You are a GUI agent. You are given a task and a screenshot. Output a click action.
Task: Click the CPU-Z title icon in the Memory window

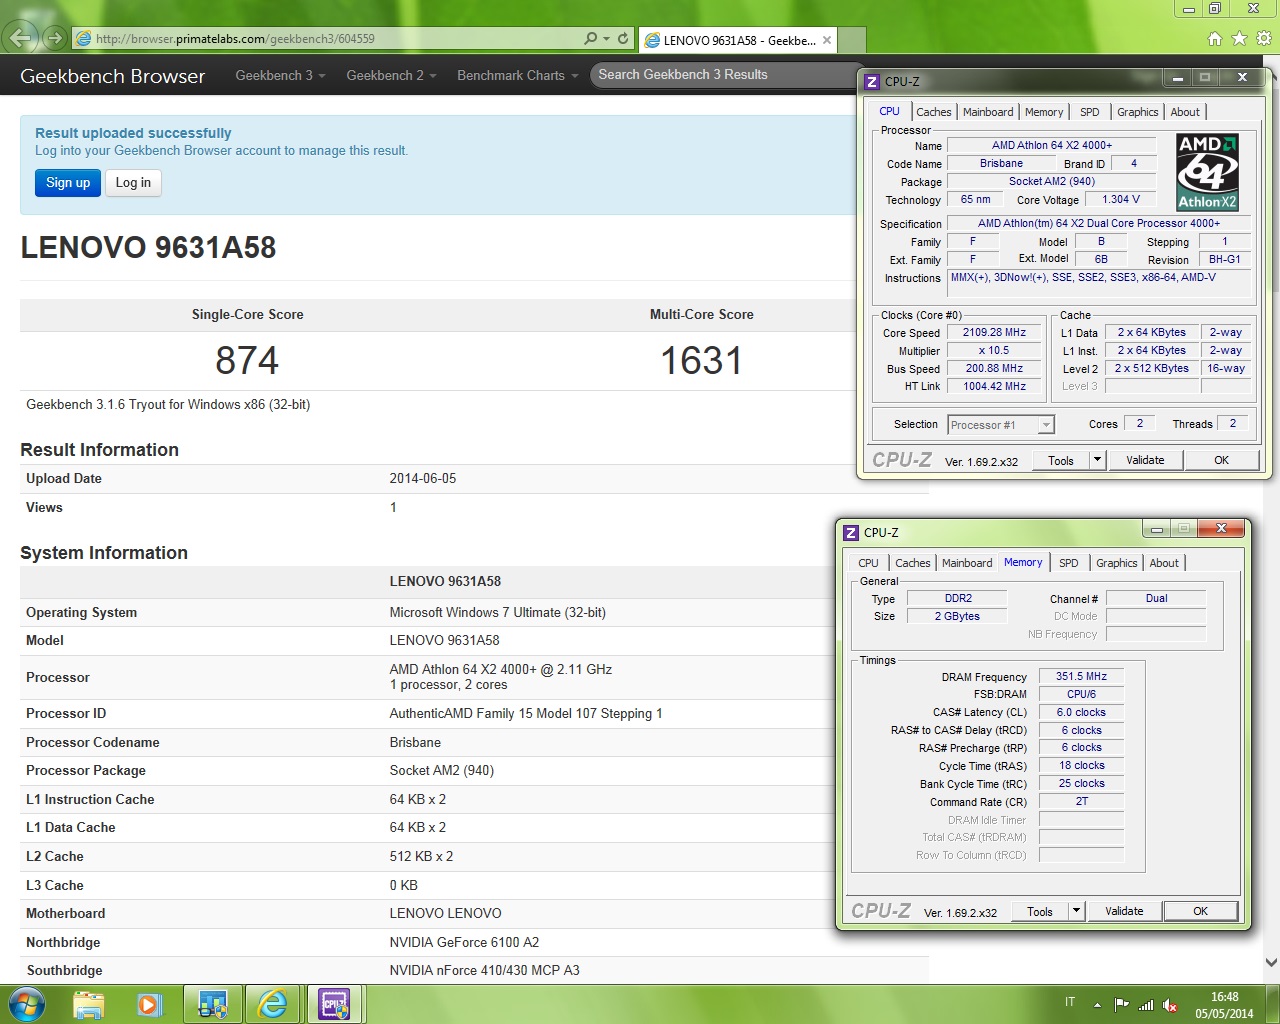point(851,533)
